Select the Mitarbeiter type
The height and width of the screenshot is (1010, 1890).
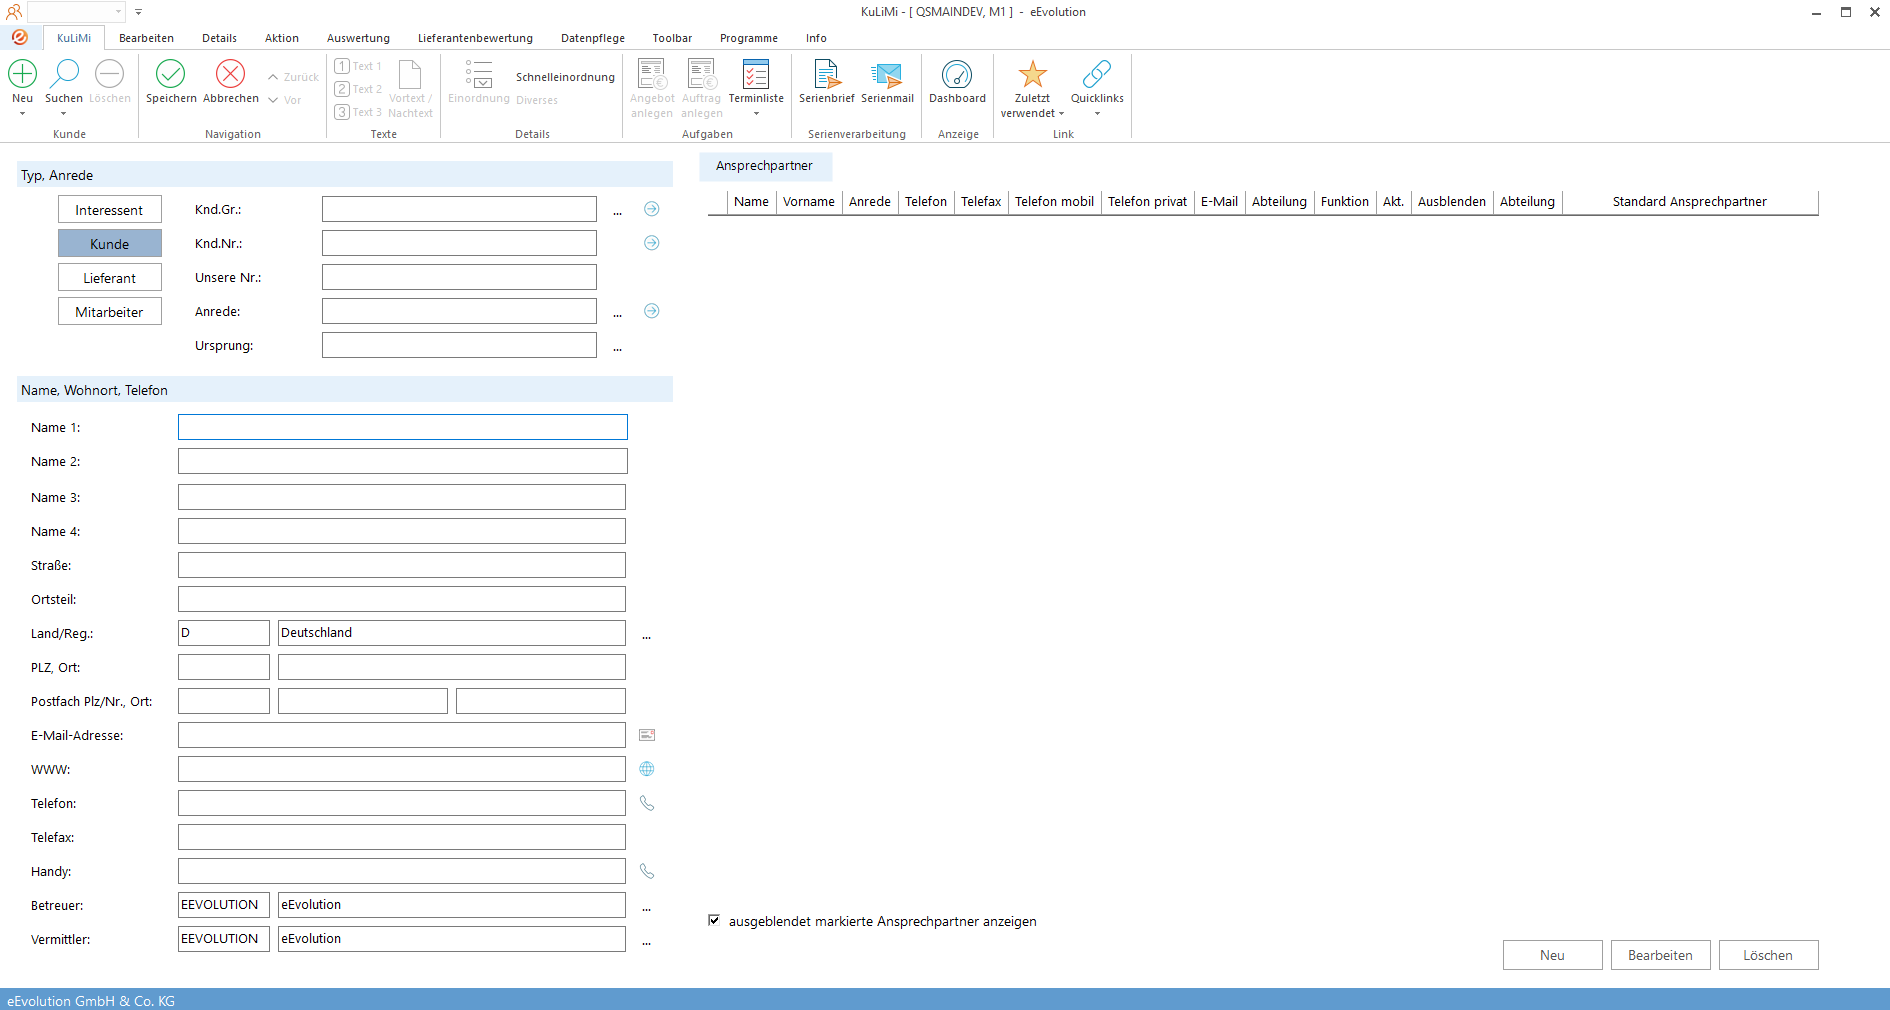click(x=109, y=312)
